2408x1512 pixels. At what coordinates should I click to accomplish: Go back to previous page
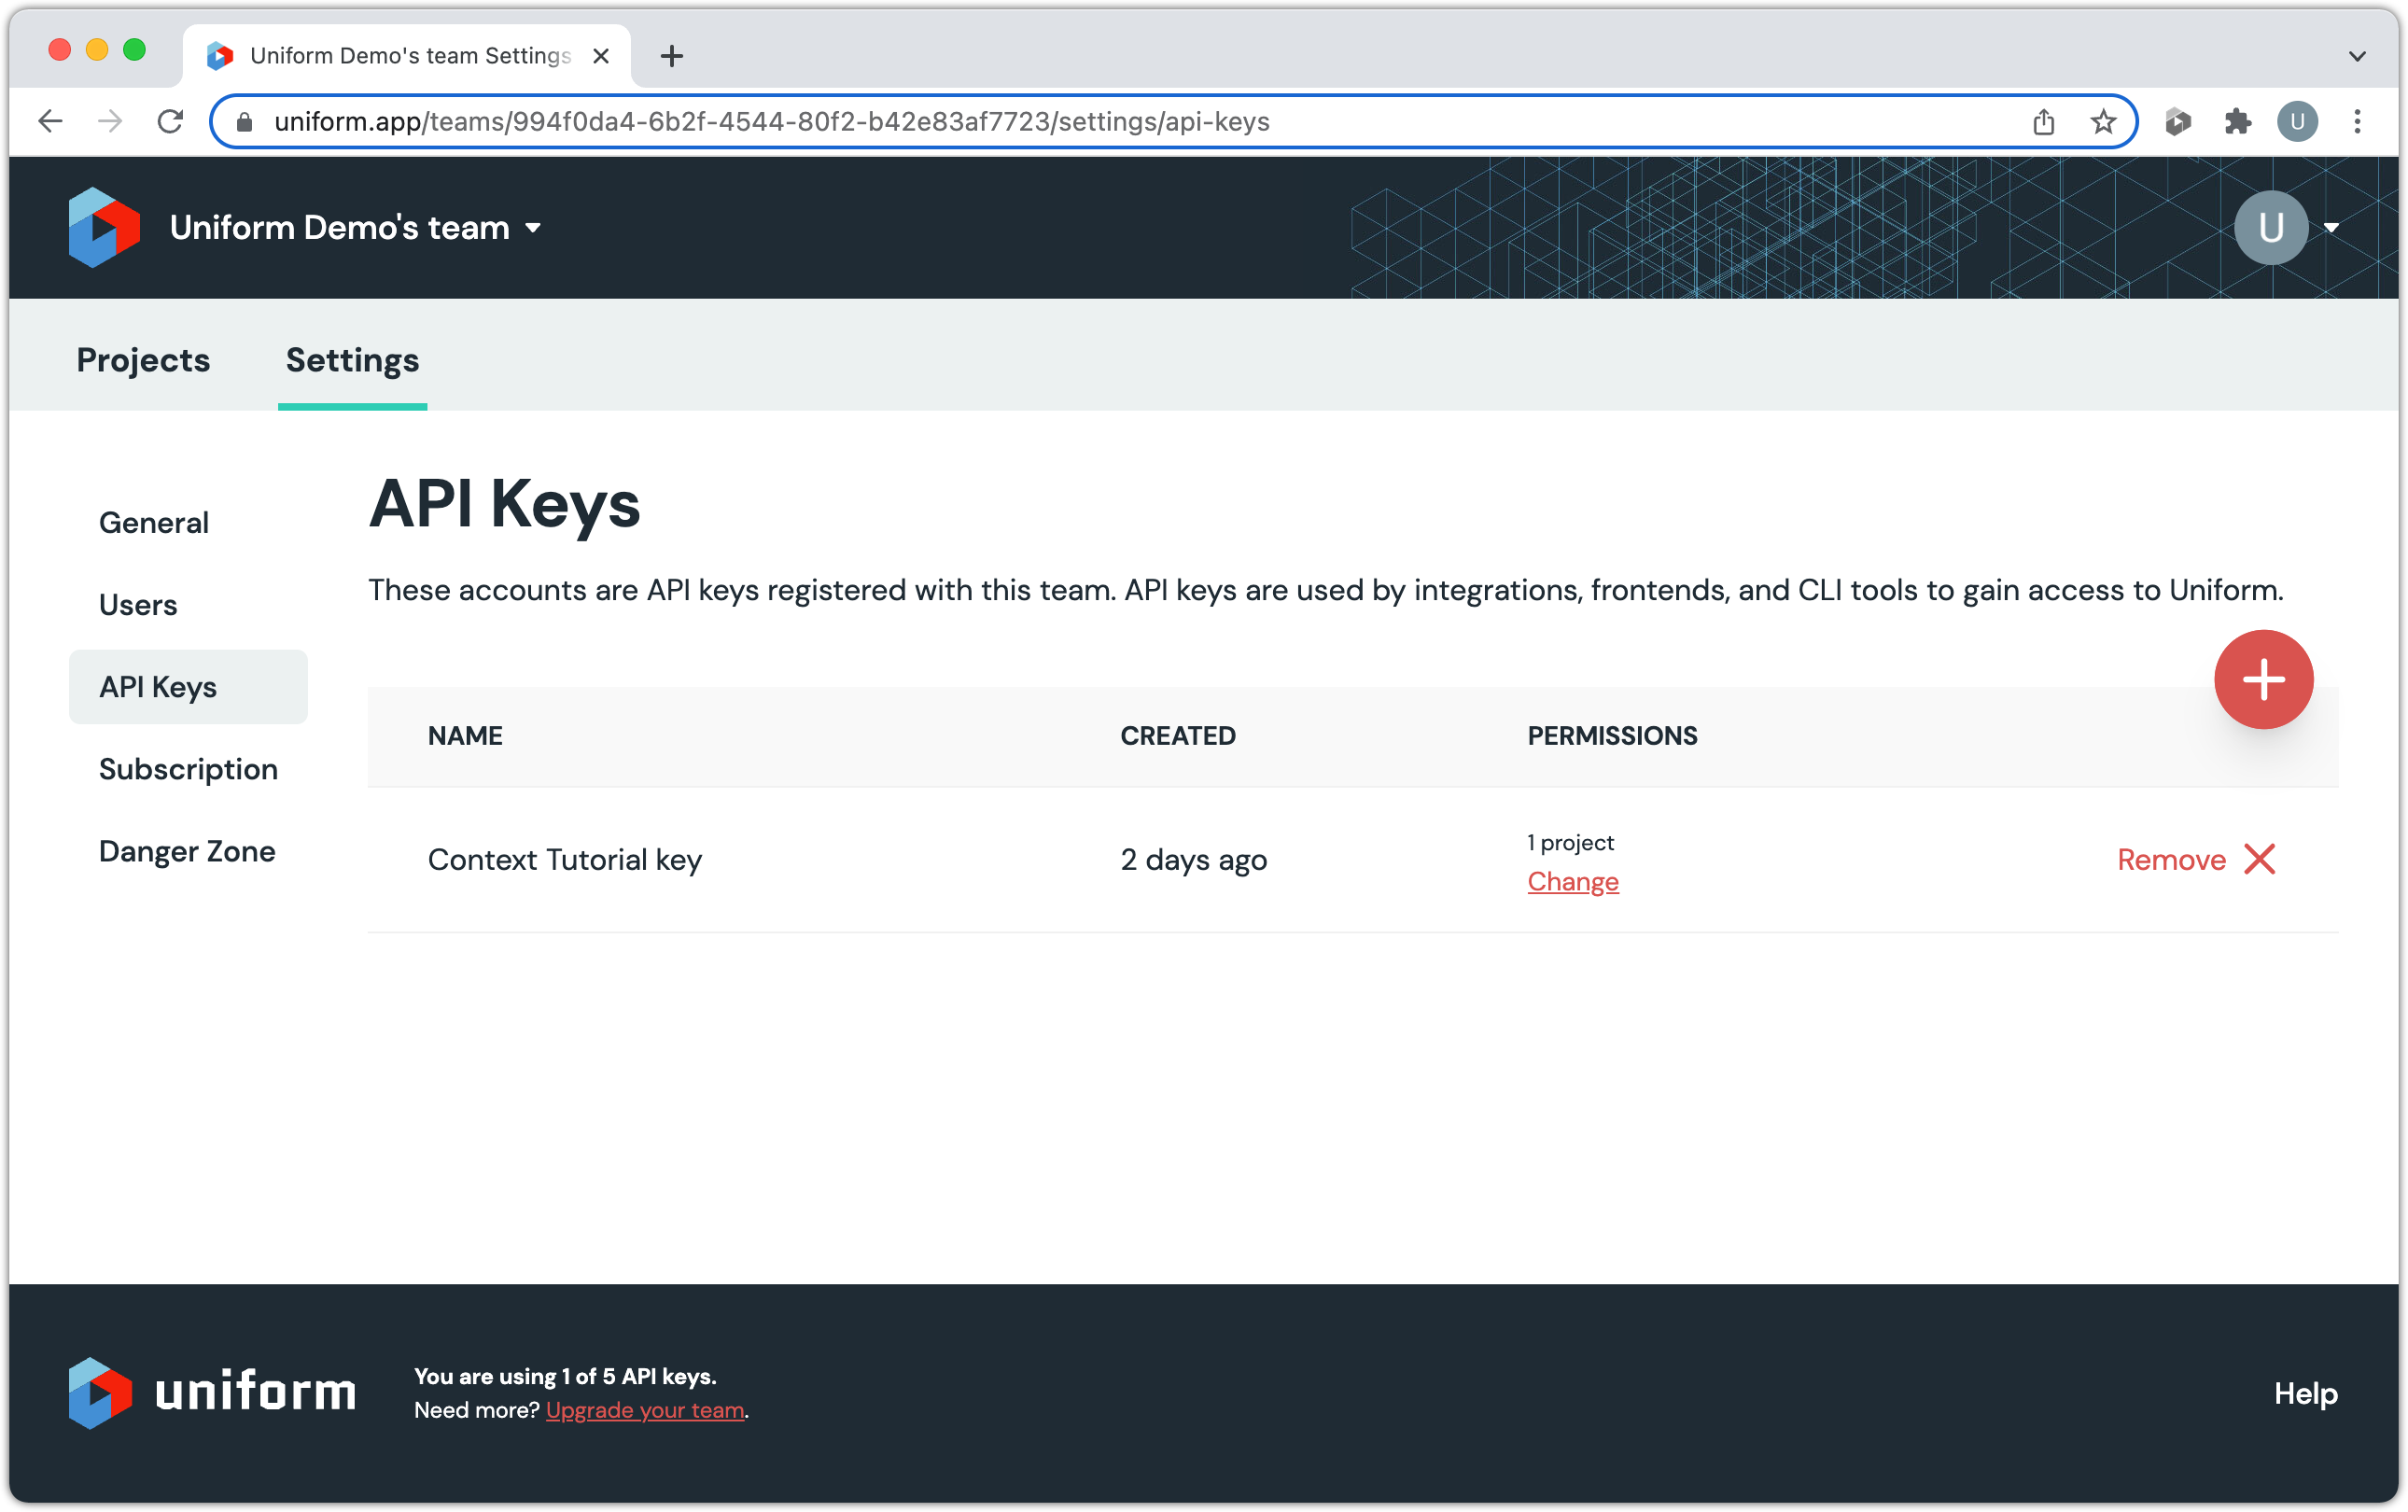pos(50,122)
